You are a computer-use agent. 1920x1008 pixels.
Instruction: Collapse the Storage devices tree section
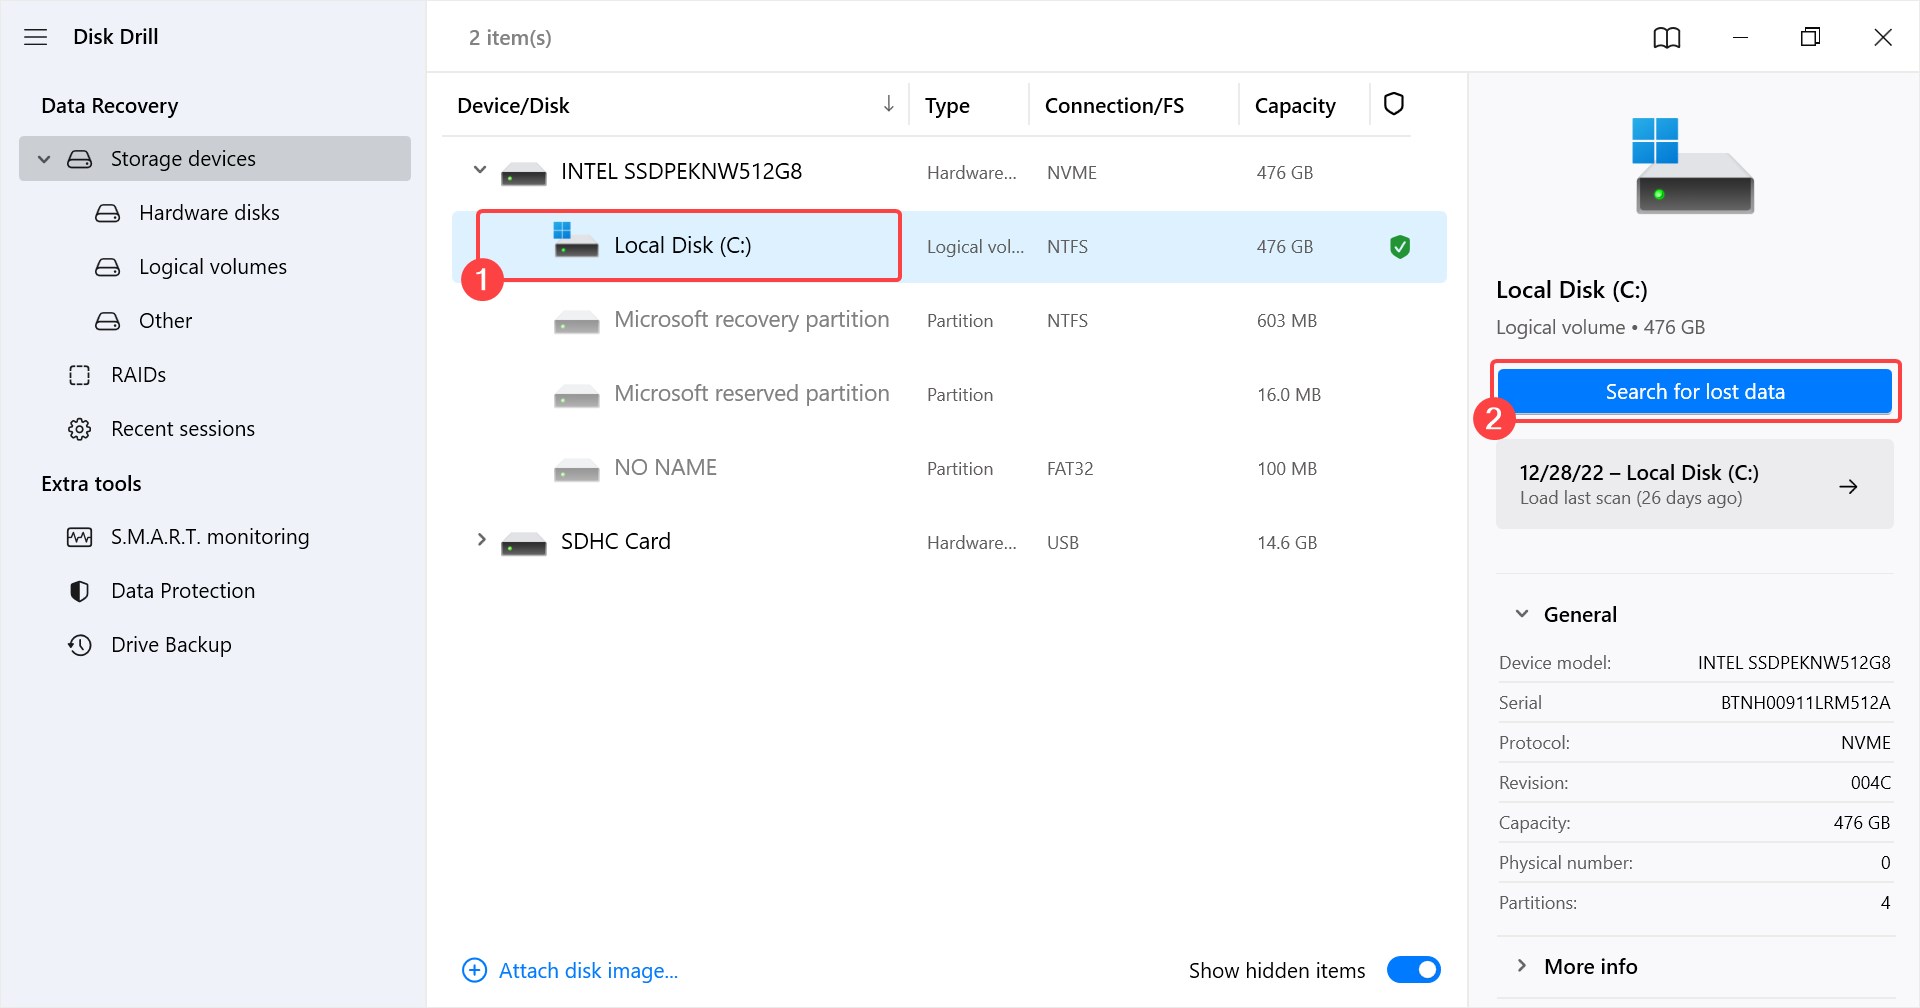click(x=44, y=159)
